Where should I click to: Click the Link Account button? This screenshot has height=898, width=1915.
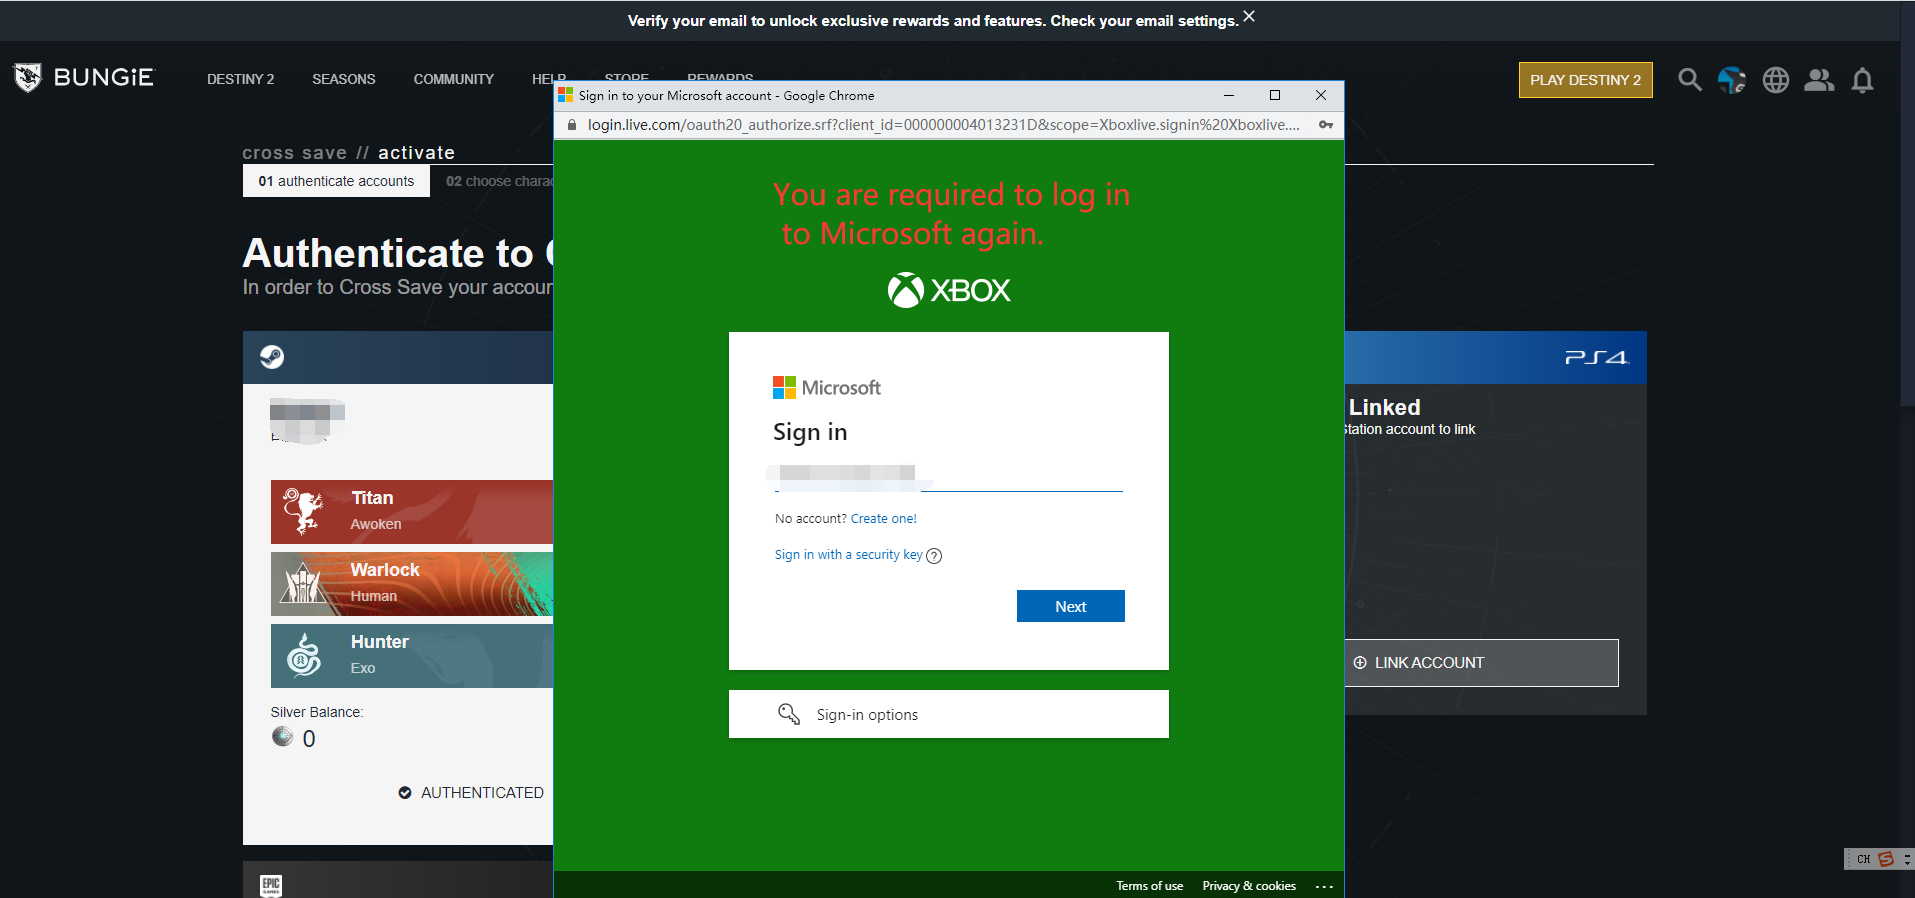click(x=1480, y=663)
